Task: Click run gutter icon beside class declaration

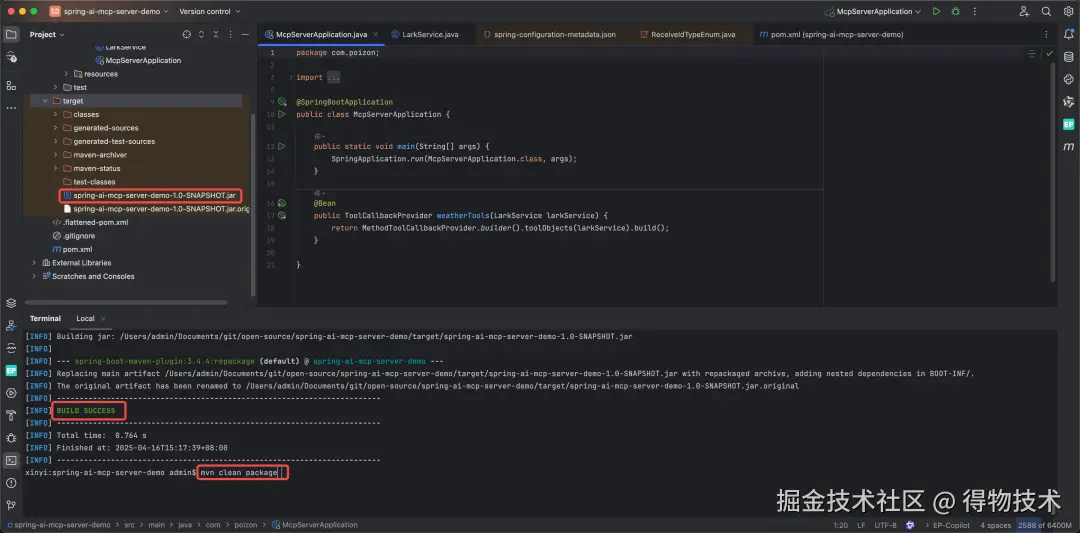Action: (x=281, y=114)
